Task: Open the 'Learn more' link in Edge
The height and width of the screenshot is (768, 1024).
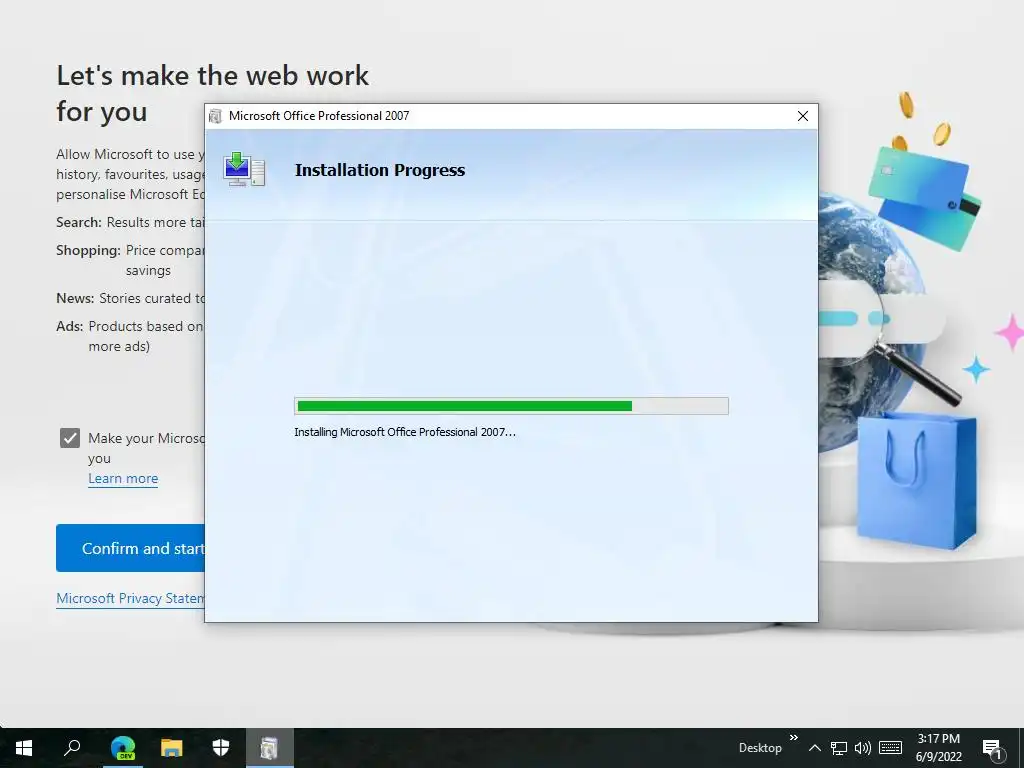Action: pyautogui.click(x=123, y=479)
